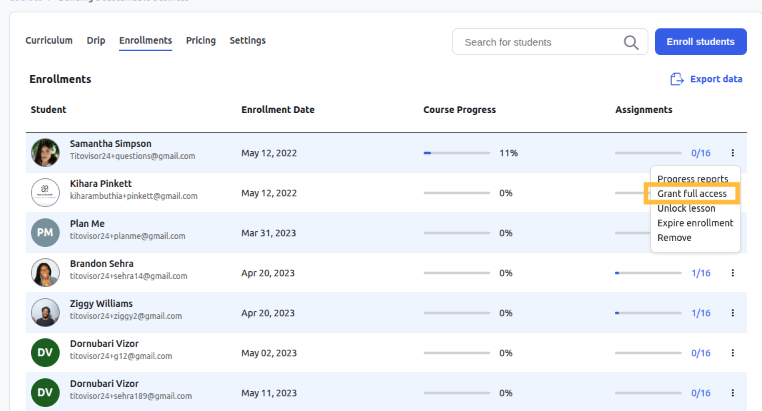
Task: Open Ziggy Williams' three-dot options menu
Action: [732, 313]
